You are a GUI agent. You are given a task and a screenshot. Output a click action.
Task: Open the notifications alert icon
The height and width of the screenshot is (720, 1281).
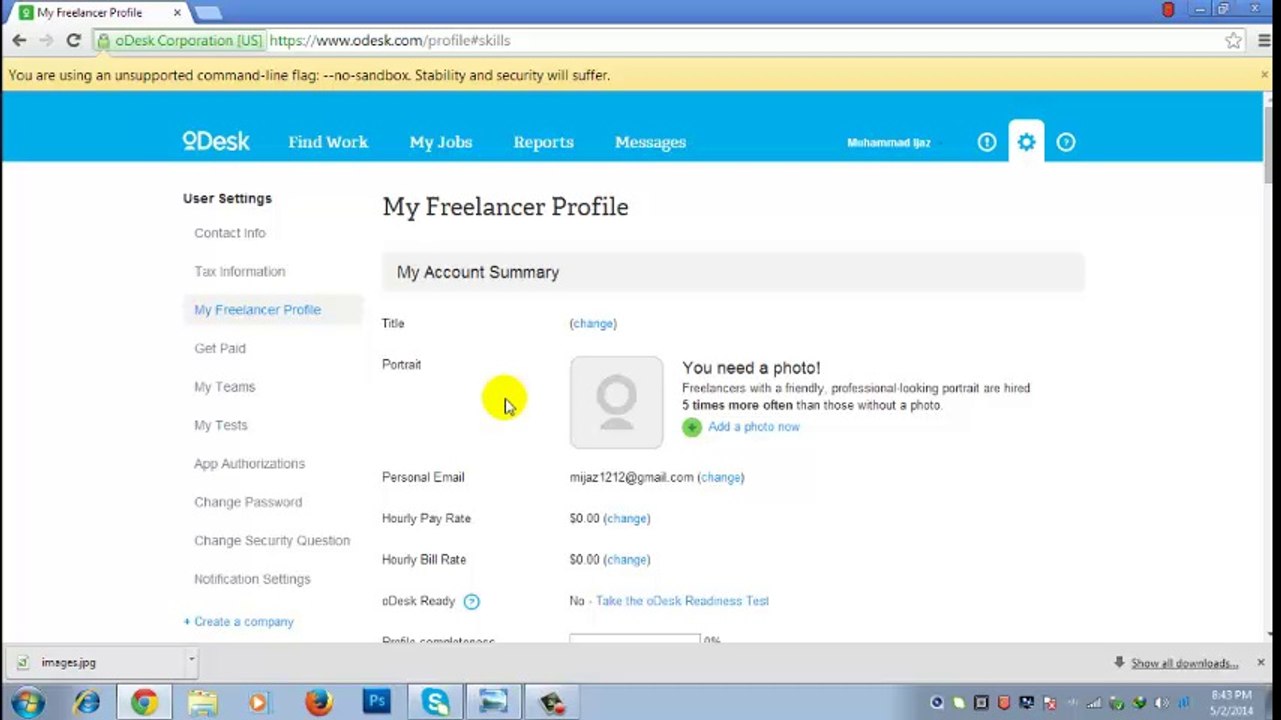click(x=987, y=142)
